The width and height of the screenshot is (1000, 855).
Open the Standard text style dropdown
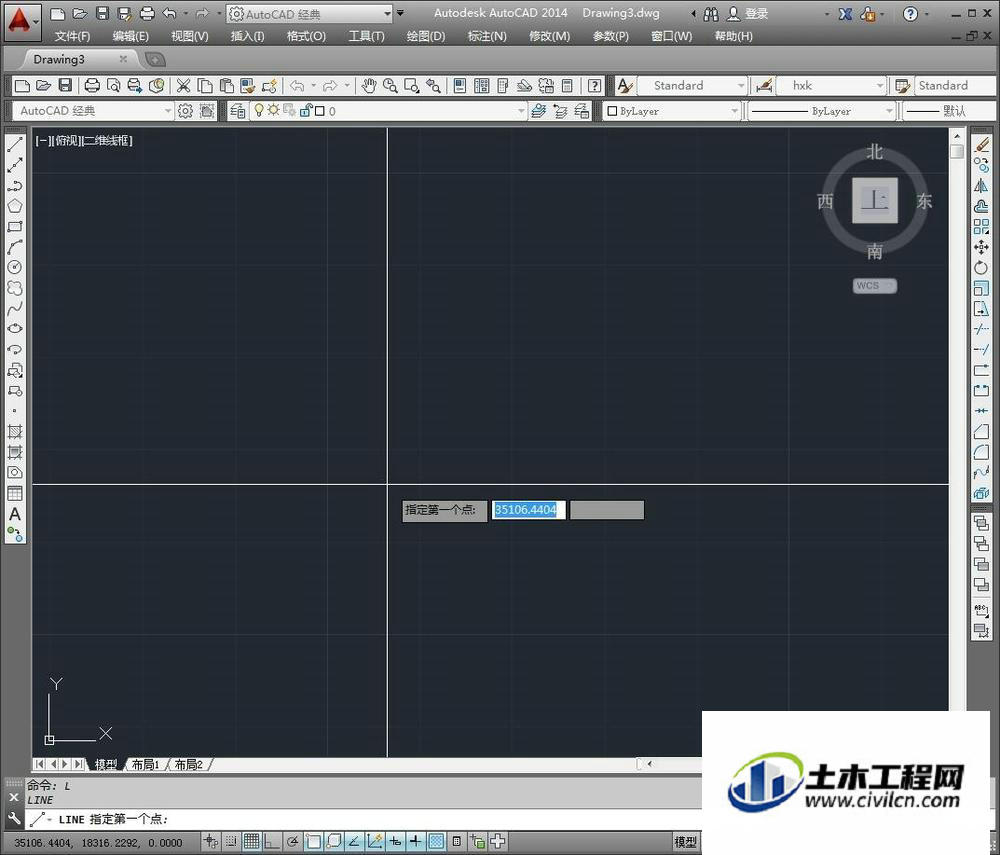(740, 85)
